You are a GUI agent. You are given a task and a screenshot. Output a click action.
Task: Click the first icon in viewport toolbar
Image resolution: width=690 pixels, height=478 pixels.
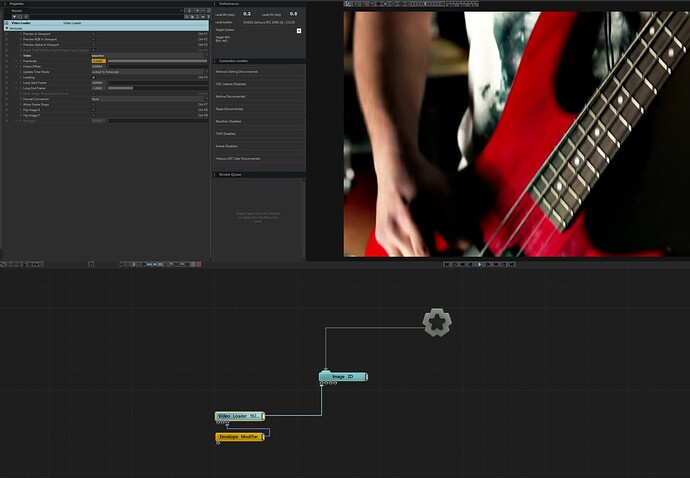pyautogui.click(x=348, y=4)
